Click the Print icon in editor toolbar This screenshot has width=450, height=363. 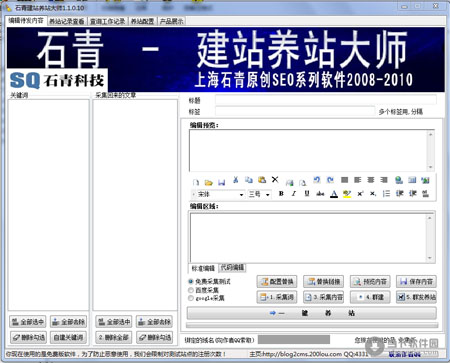[x=289, y=182]
